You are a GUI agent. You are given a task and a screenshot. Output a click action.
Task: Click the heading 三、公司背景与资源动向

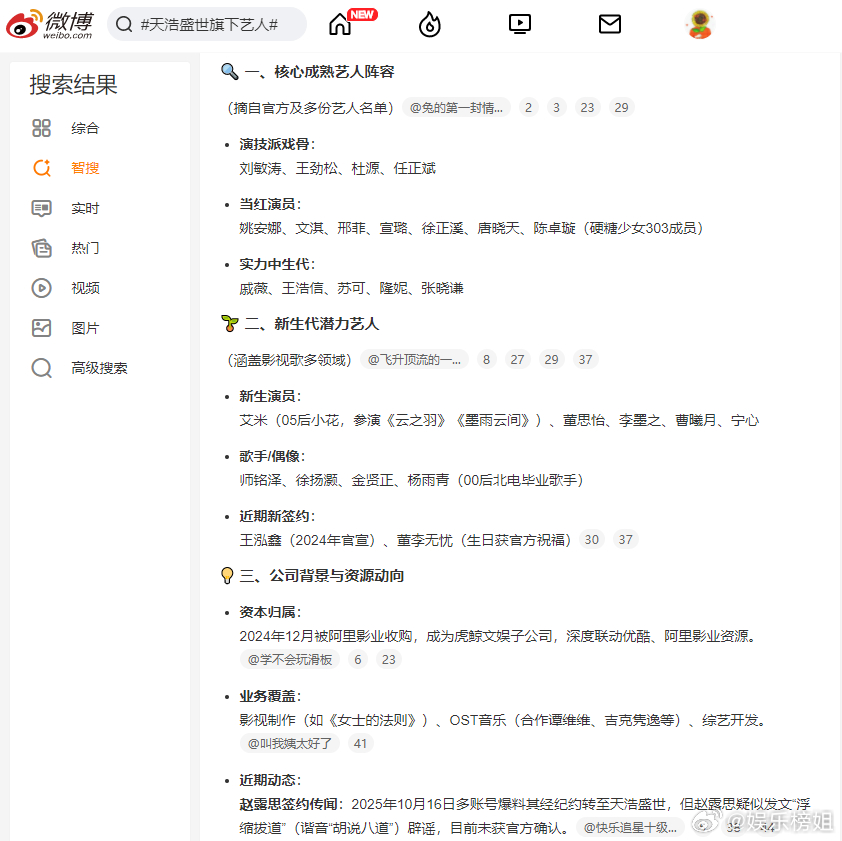(x=322, y=575)
